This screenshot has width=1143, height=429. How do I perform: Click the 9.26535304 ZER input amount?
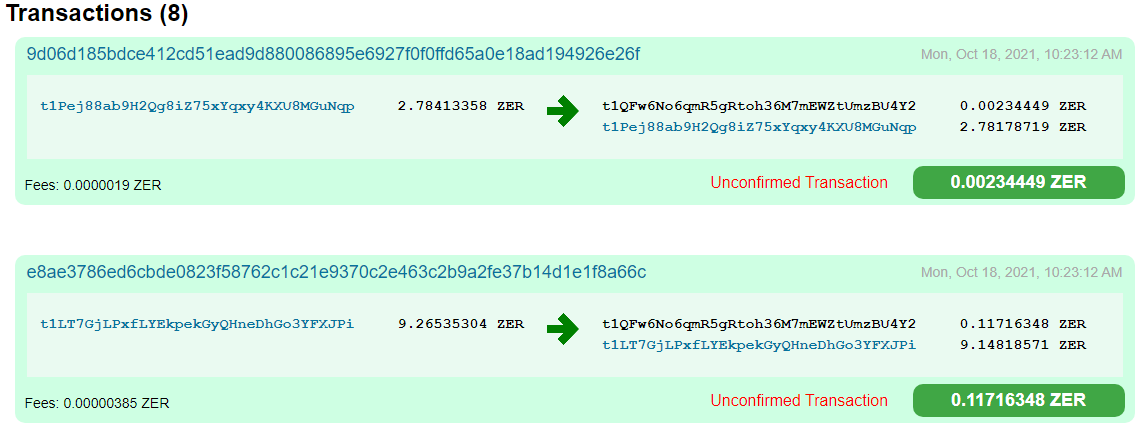460,324
